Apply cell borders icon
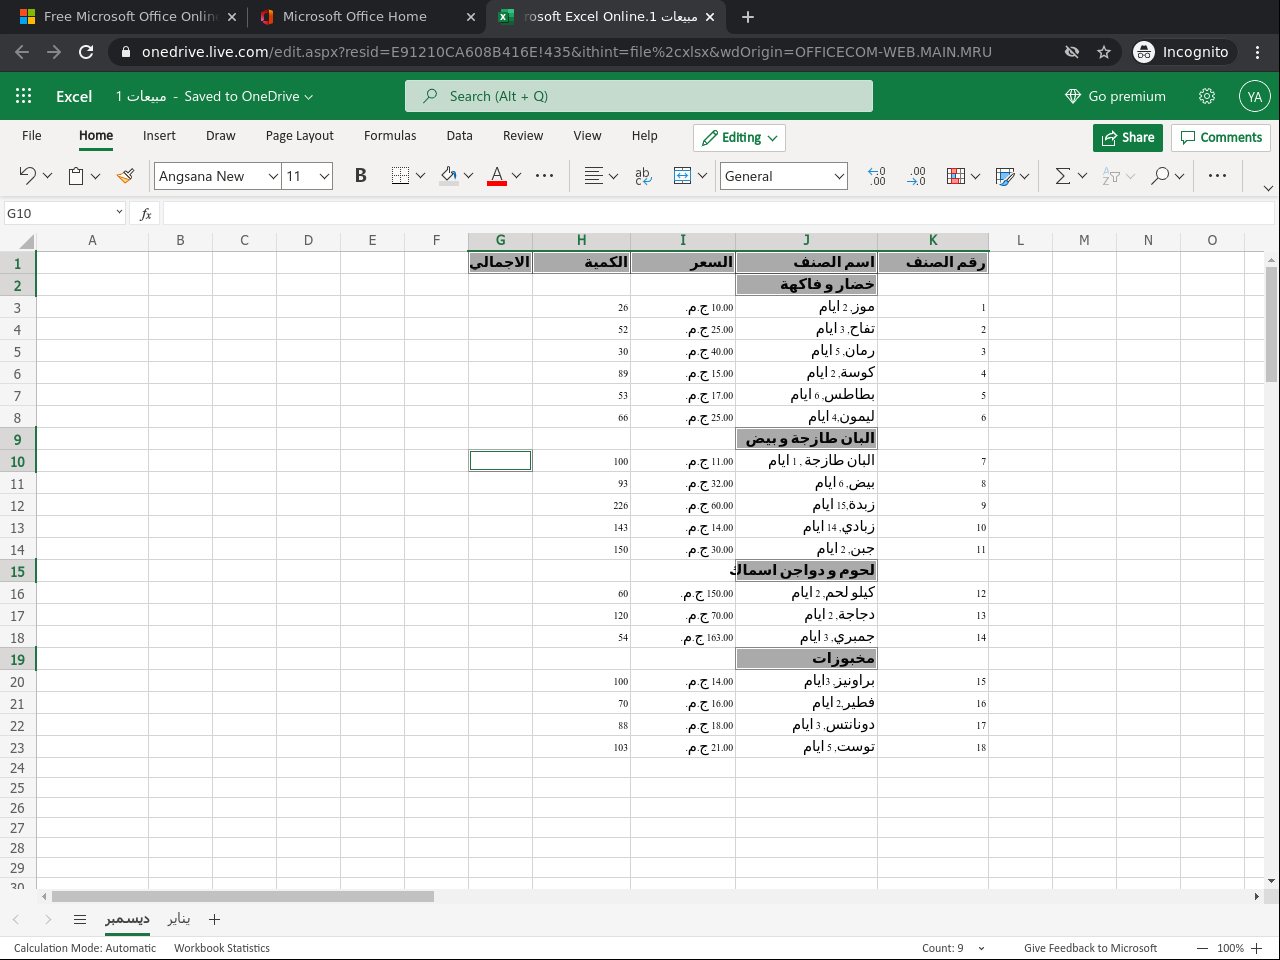The width and height of the screenshot is (1280, 960). point(400,176)
